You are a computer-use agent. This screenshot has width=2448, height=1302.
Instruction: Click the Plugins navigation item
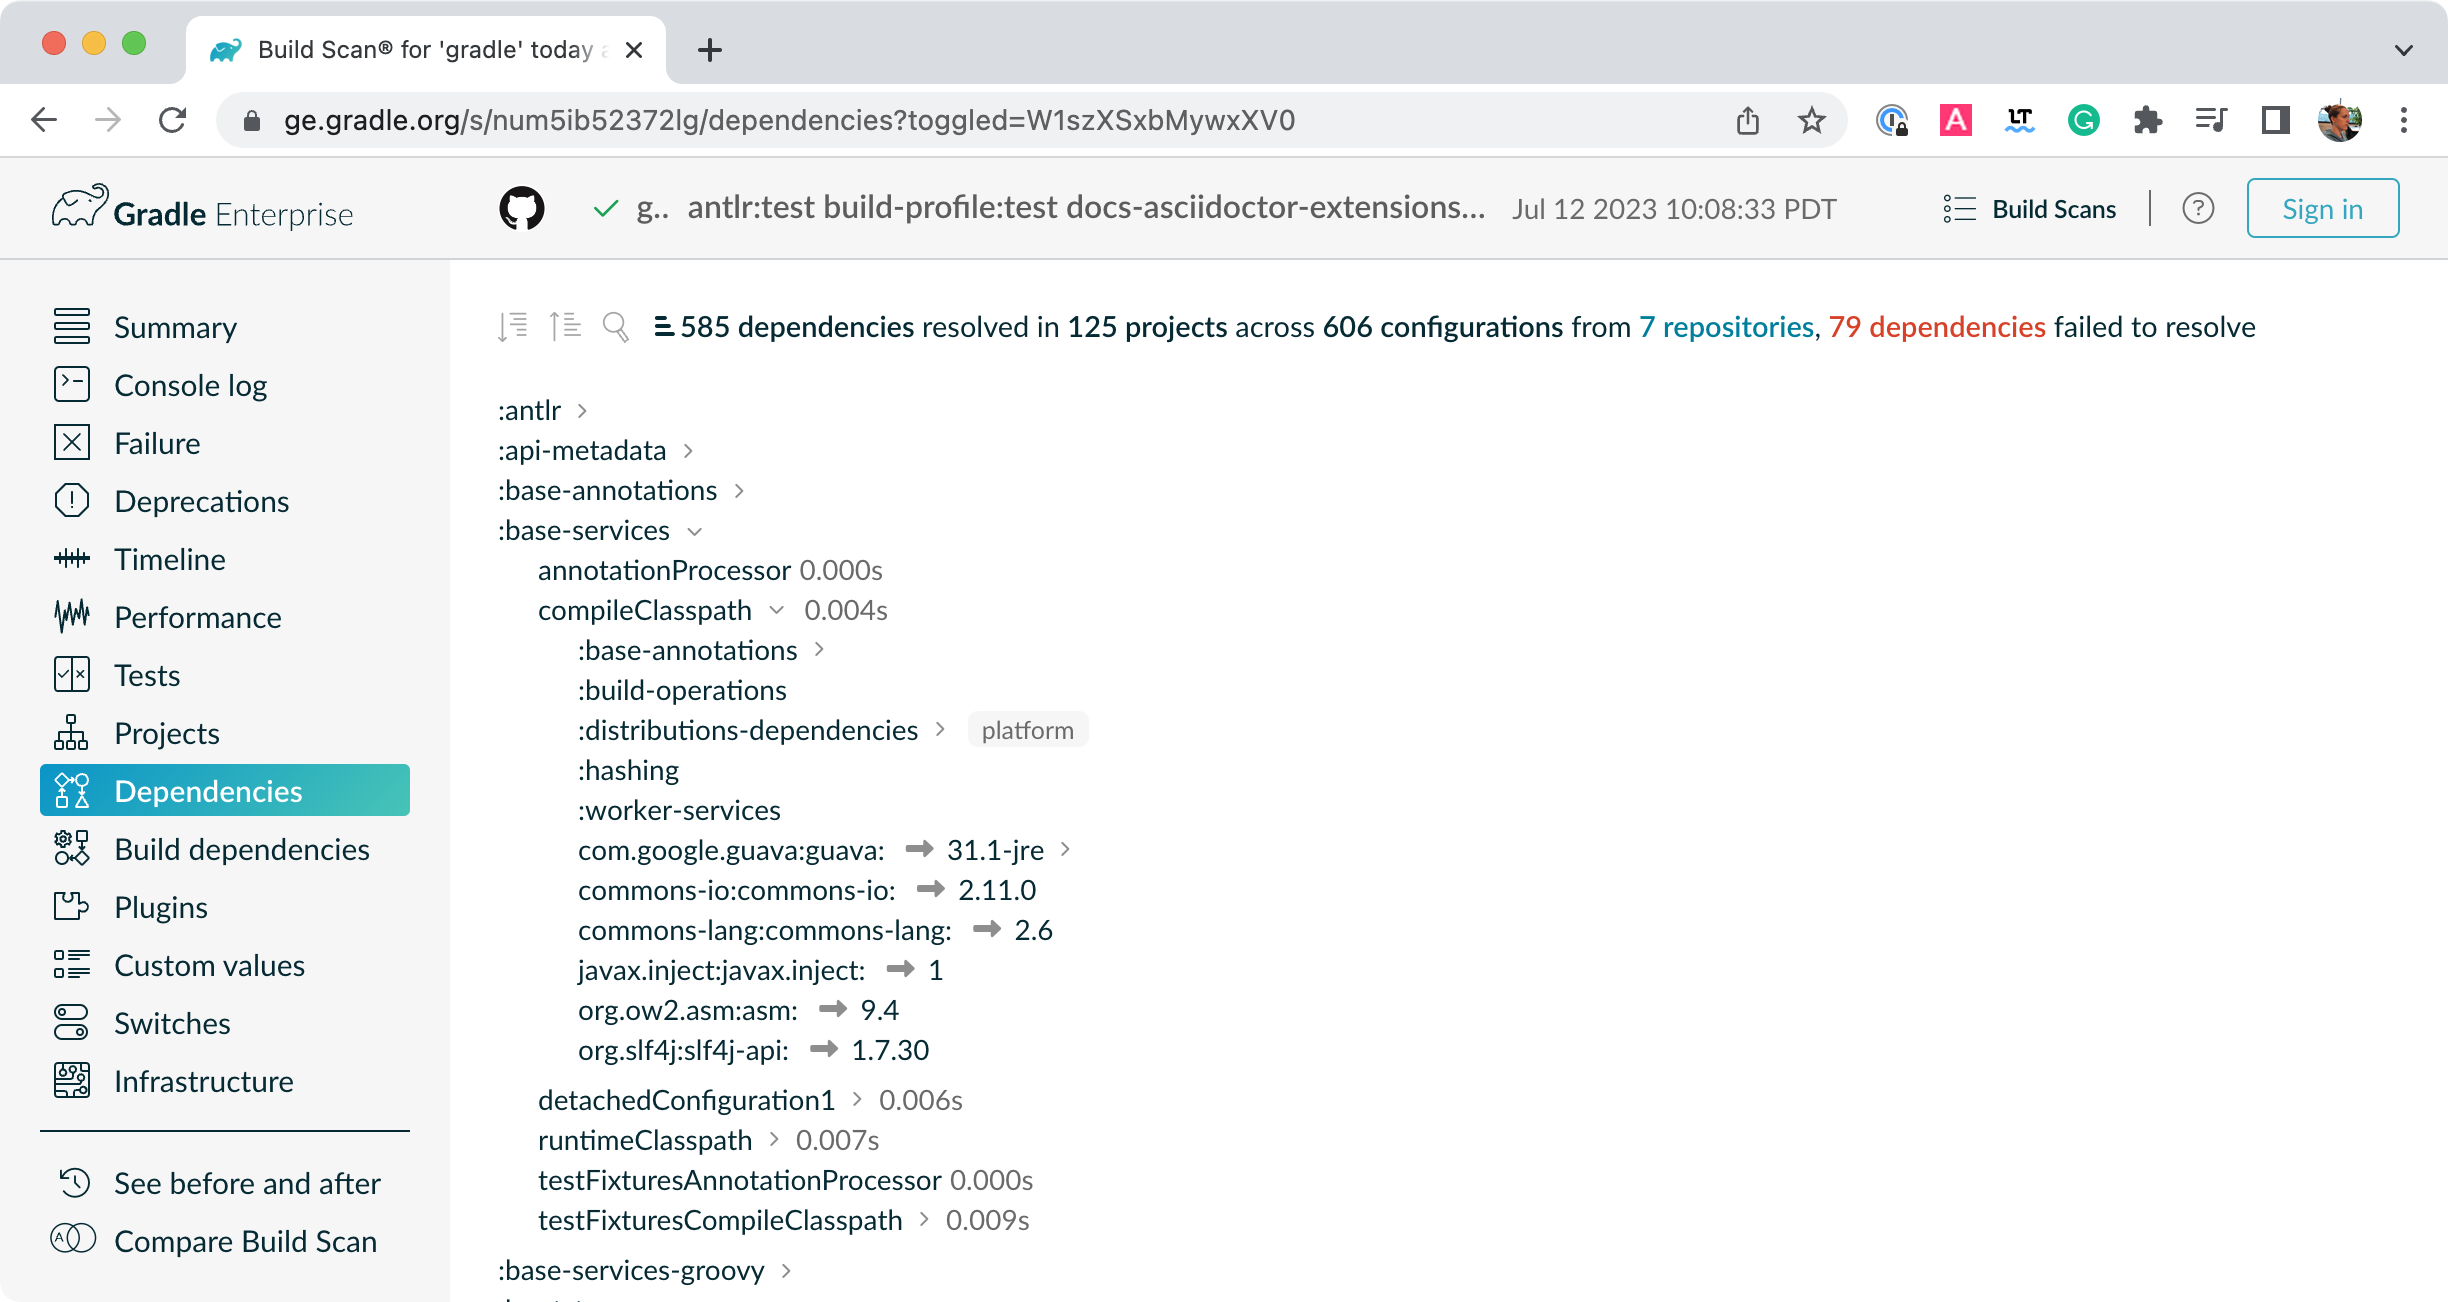(x=160, y=907)
